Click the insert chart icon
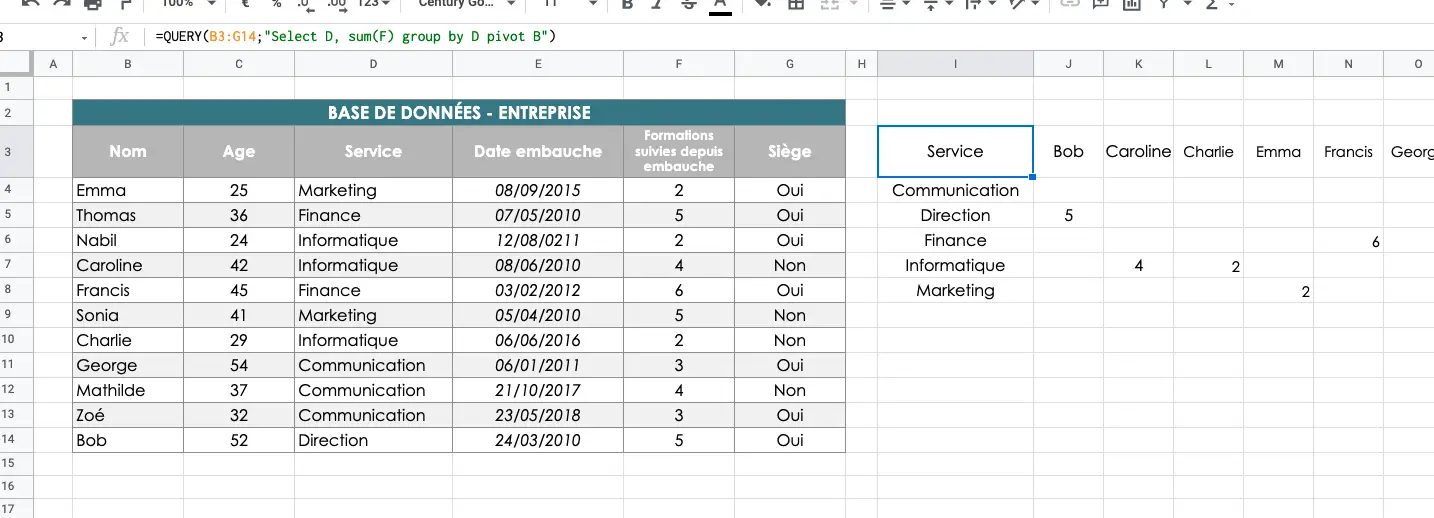This screenshot has width=1434, height=518. pyautogui.click(x=1131, y=4)
